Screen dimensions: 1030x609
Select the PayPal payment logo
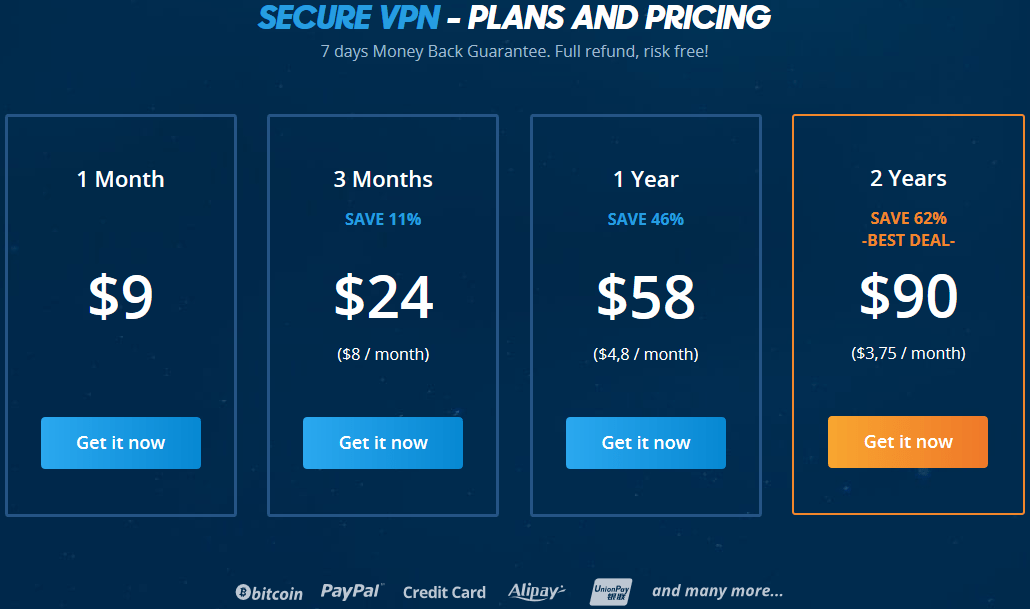pyautogui.click(x=351, y=590)
